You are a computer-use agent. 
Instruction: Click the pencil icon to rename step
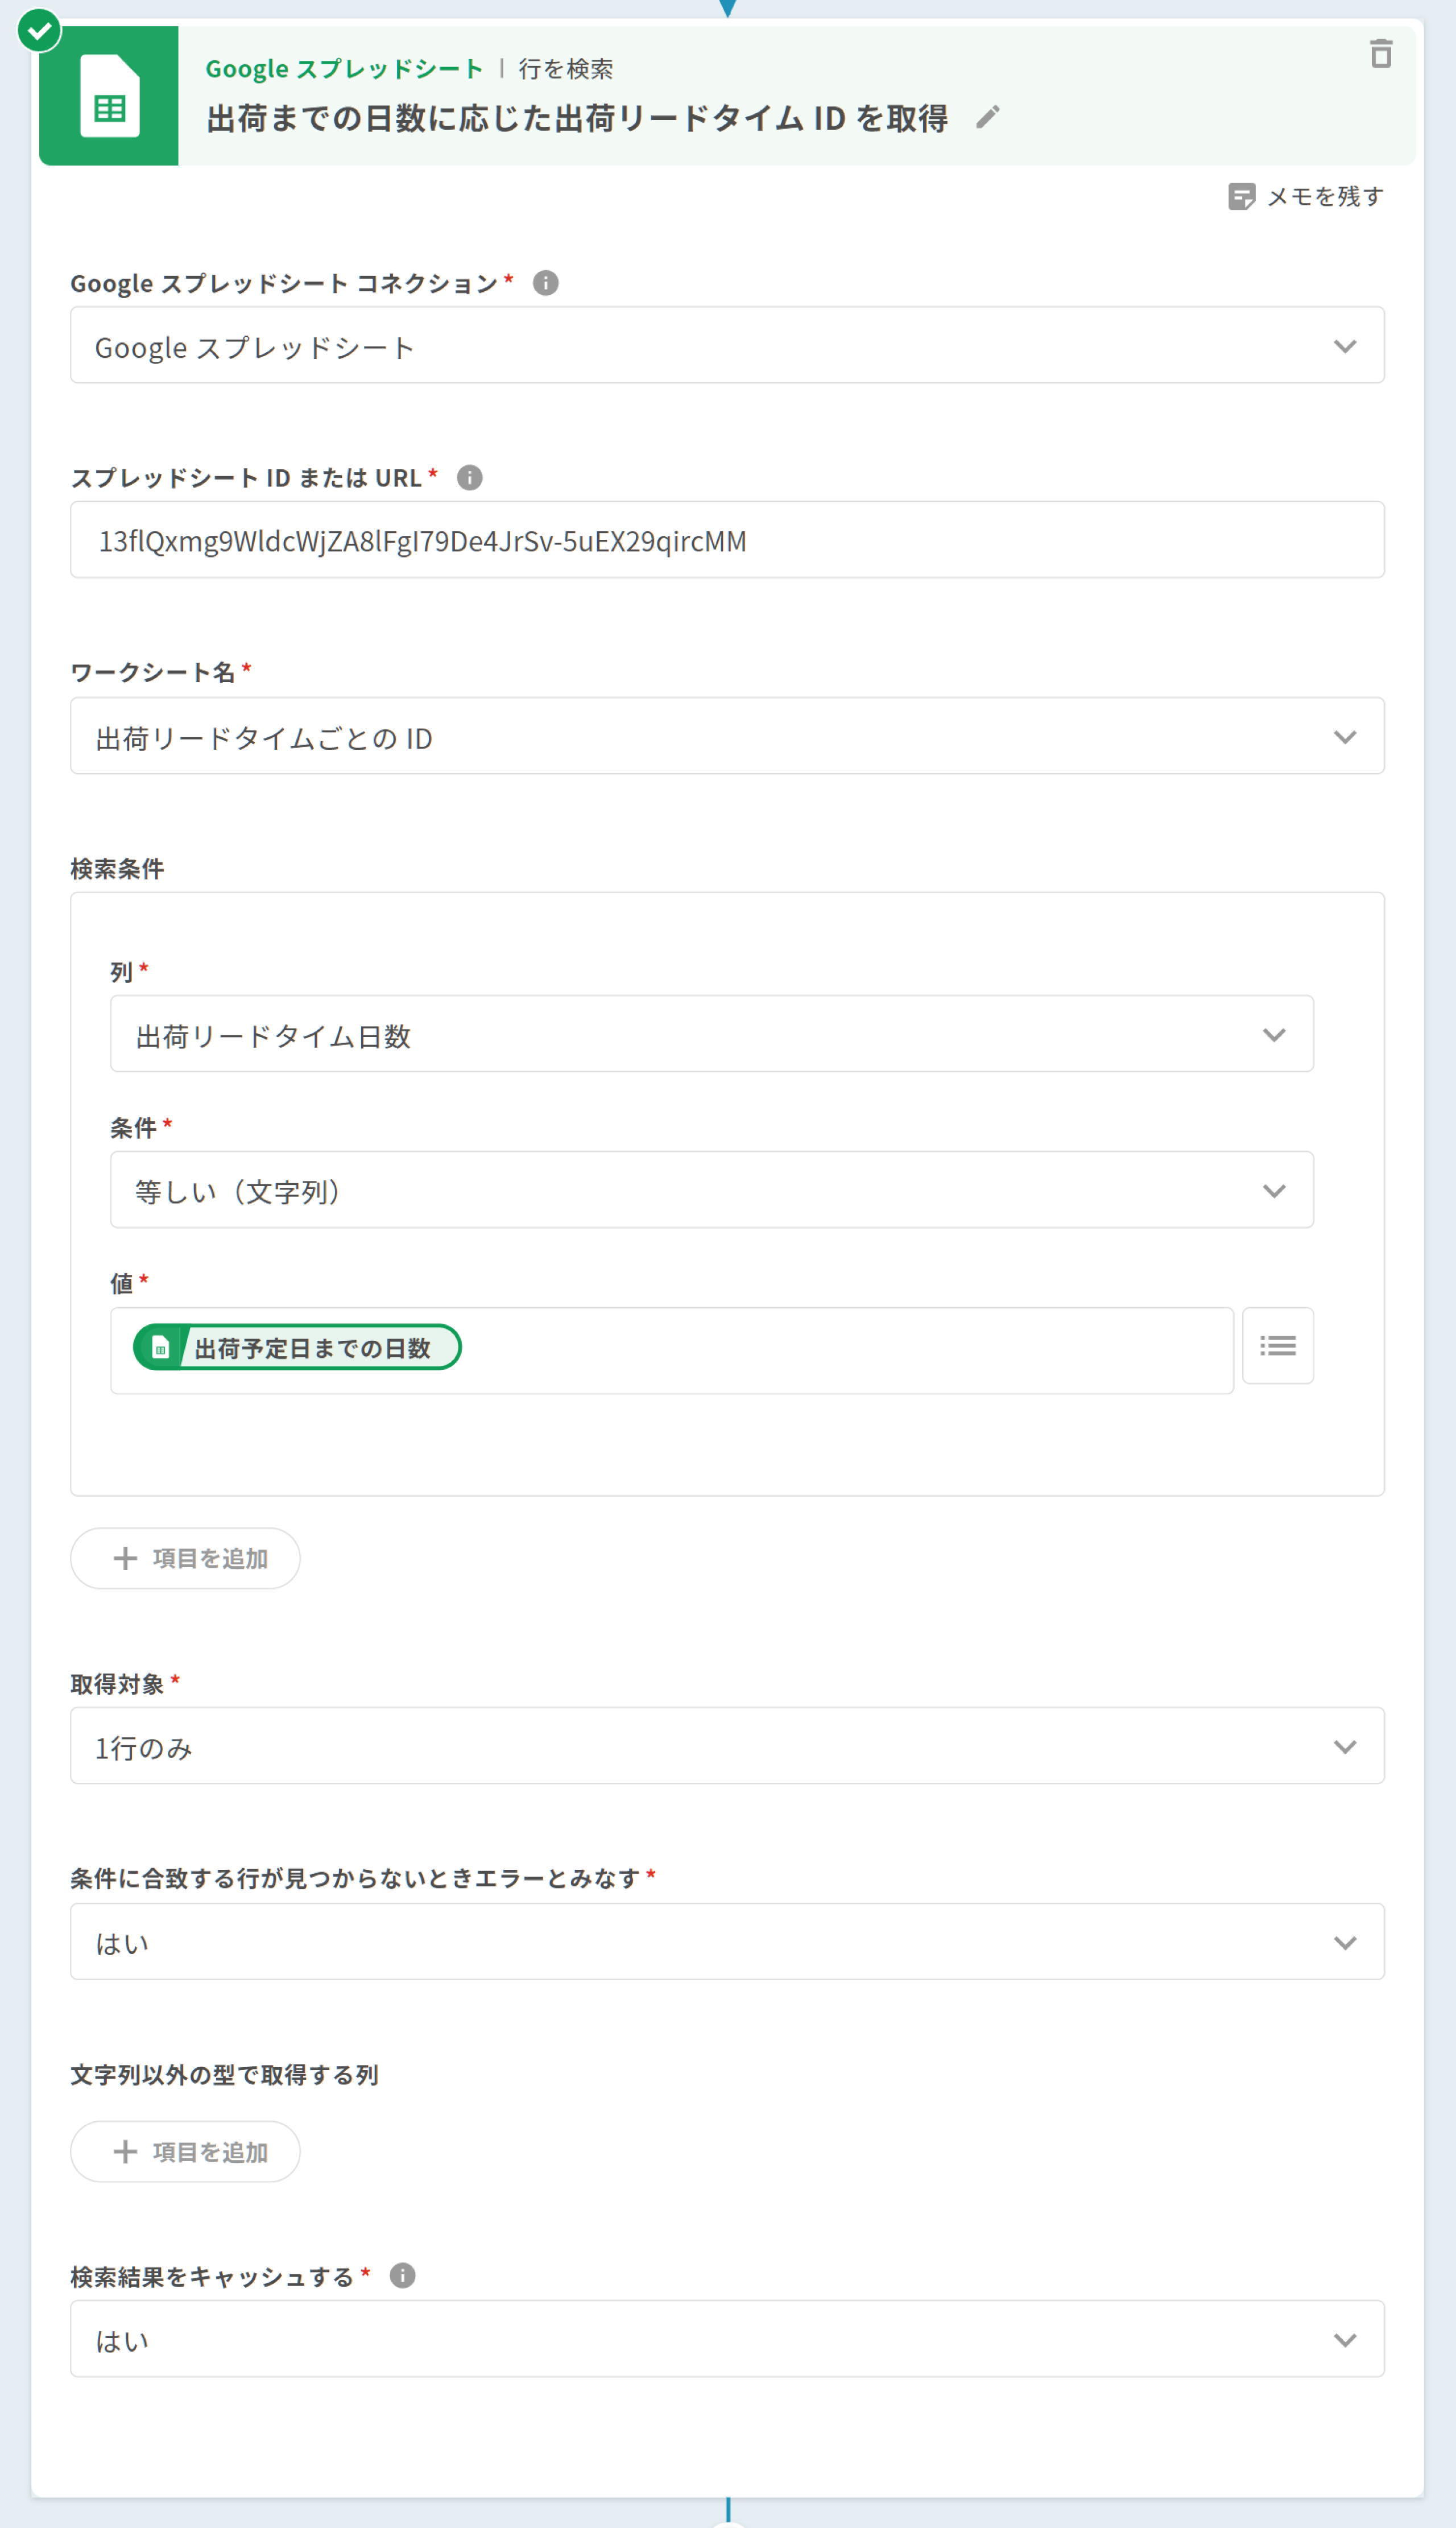click(x=987, y=118)
